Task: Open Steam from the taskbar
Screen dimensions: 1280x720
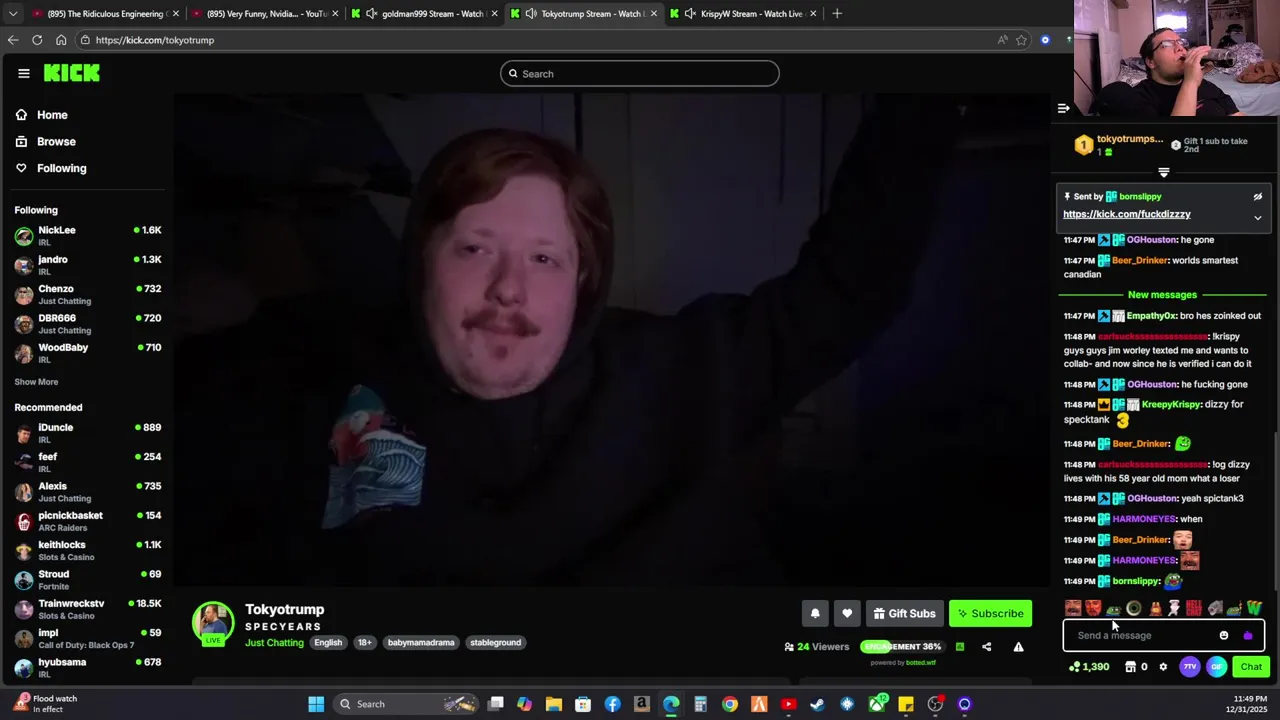Action: pos(817,704)
